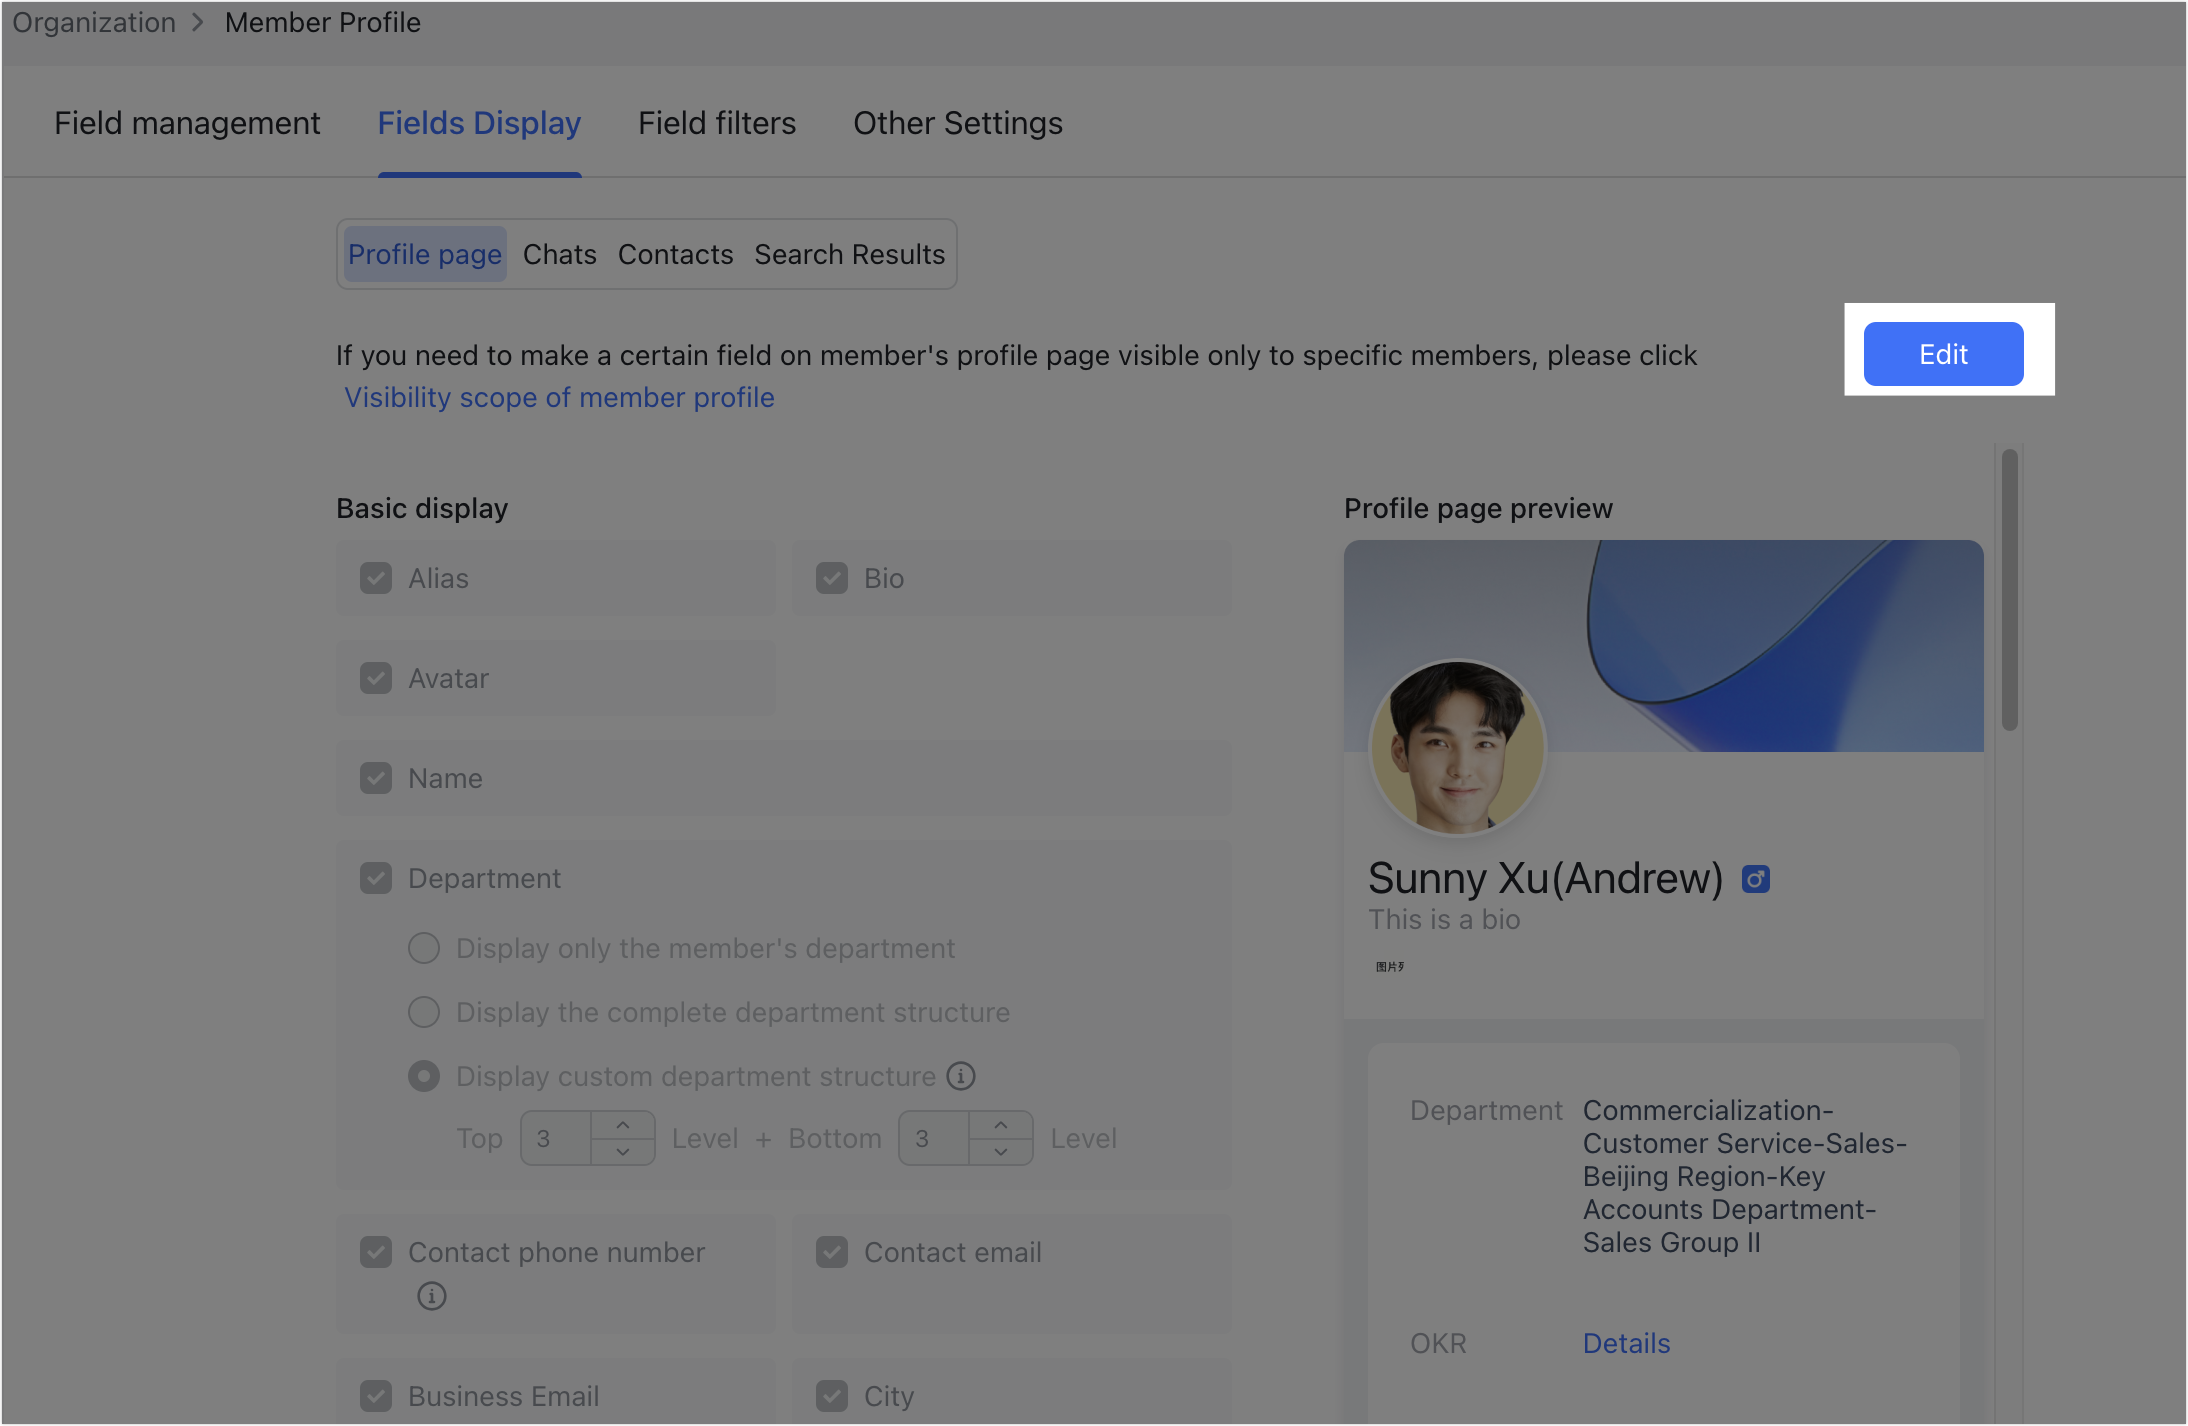Open the Search Results sub-tab

849,254
